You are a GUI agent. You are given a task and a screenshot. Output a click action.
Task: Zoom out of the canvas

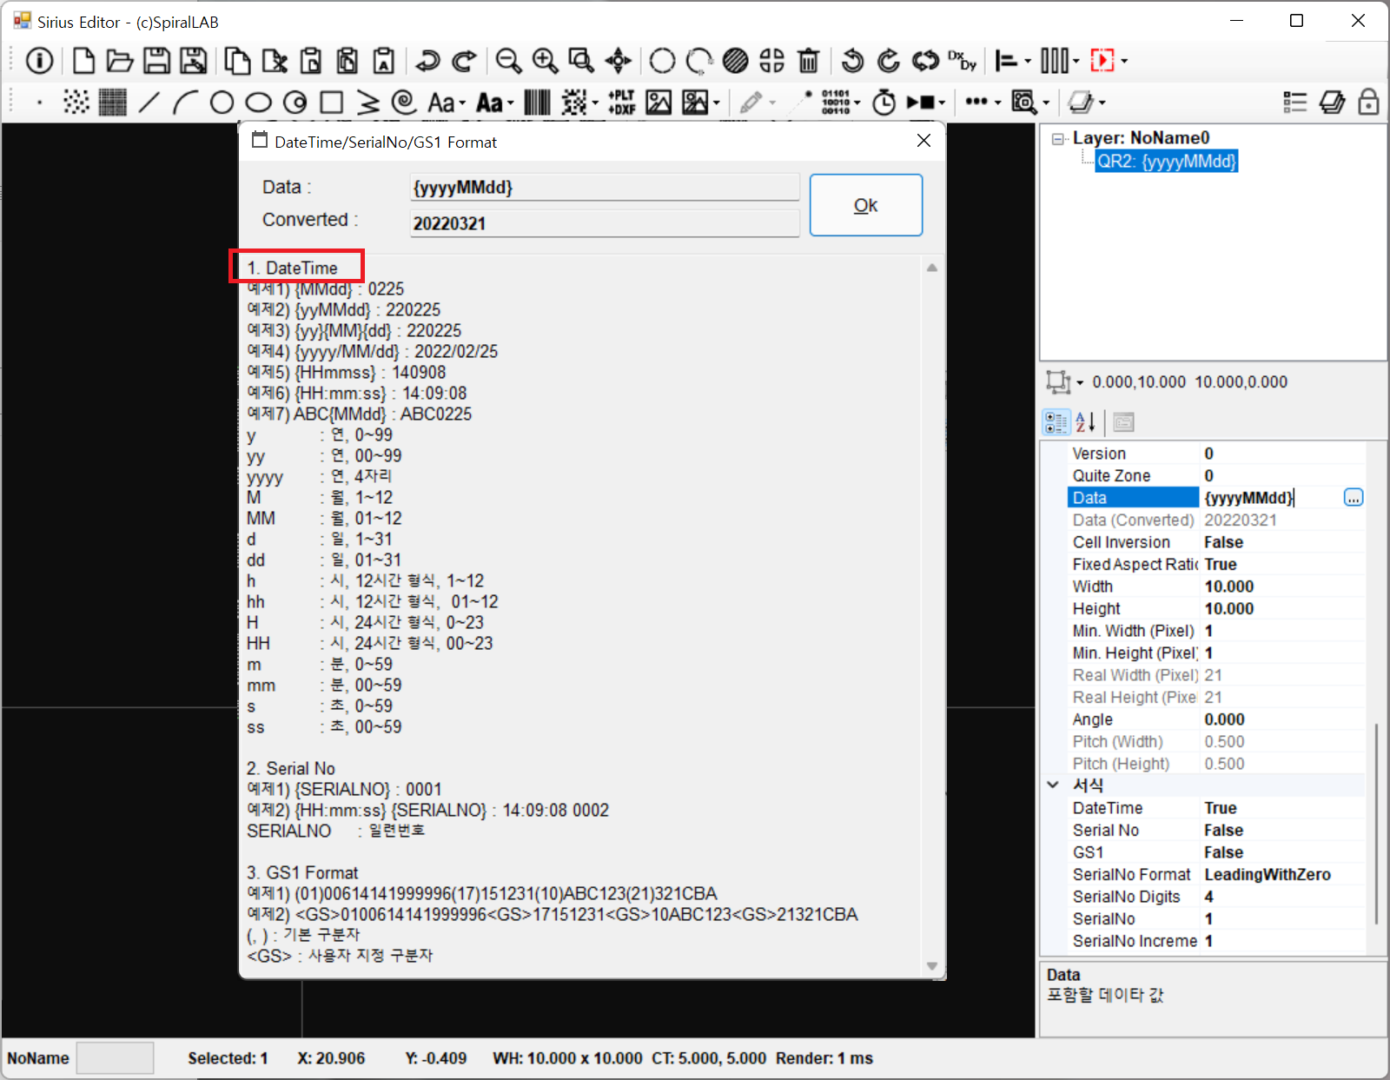pos(508,61)
